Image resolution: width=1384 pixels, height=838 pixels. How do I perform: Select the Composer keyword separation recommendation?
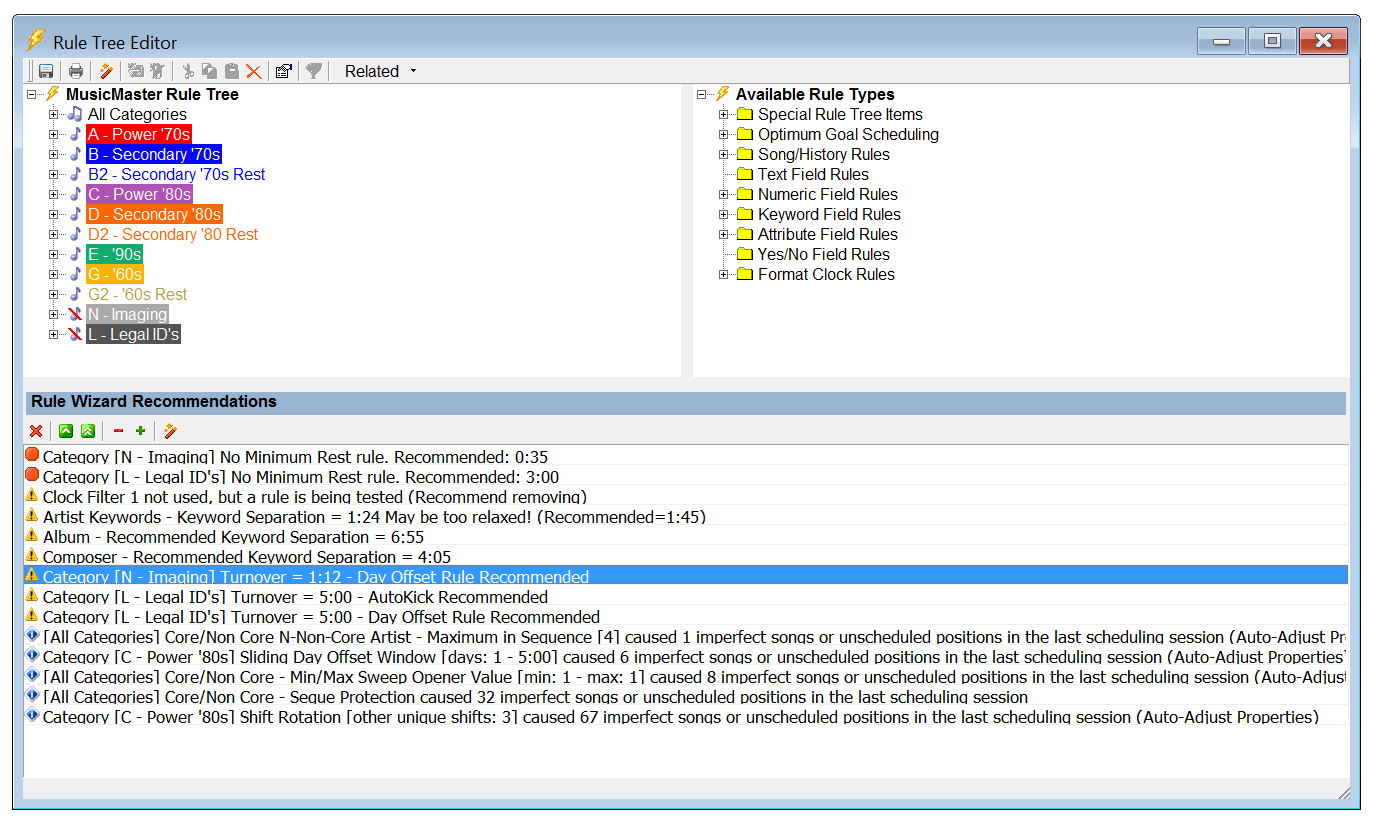coord(247,557)
